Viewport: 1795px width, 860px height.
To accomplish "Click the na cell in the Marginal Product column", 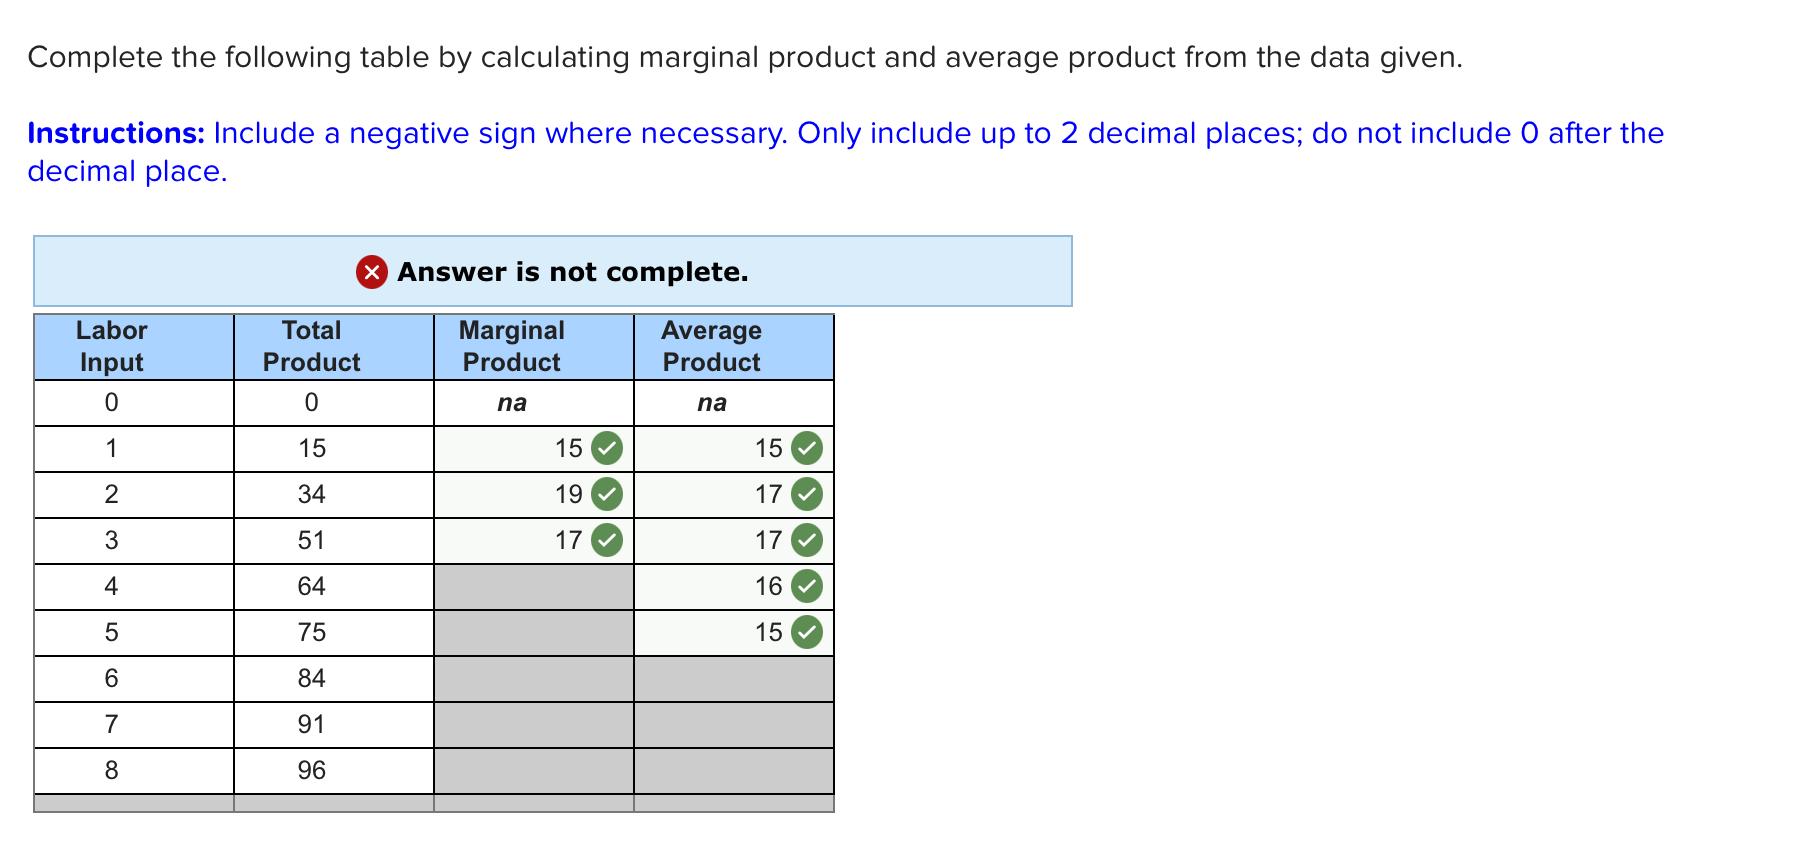I will click(513, 402).
